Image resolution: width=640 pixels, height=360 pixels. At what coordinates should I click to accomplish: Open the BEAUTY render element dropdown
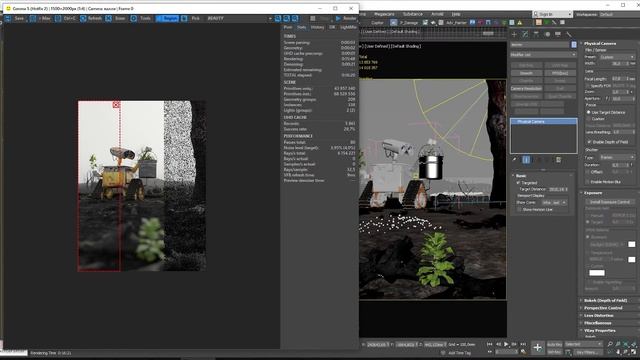click(239, 18)
